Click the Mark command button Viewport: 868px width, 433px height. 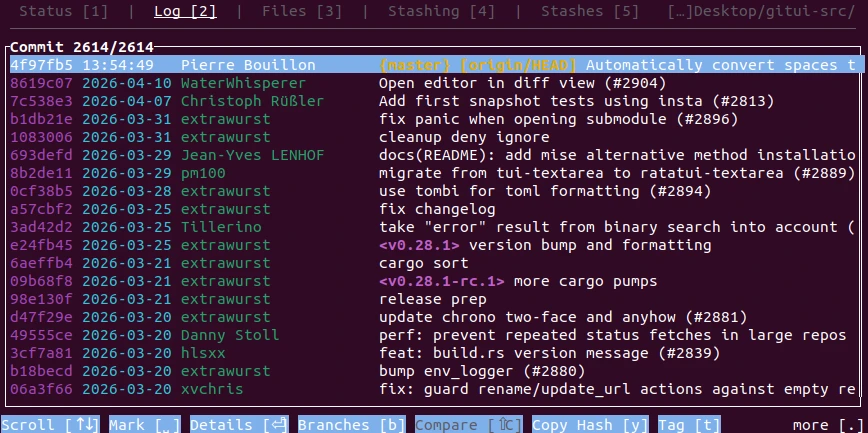145,425
